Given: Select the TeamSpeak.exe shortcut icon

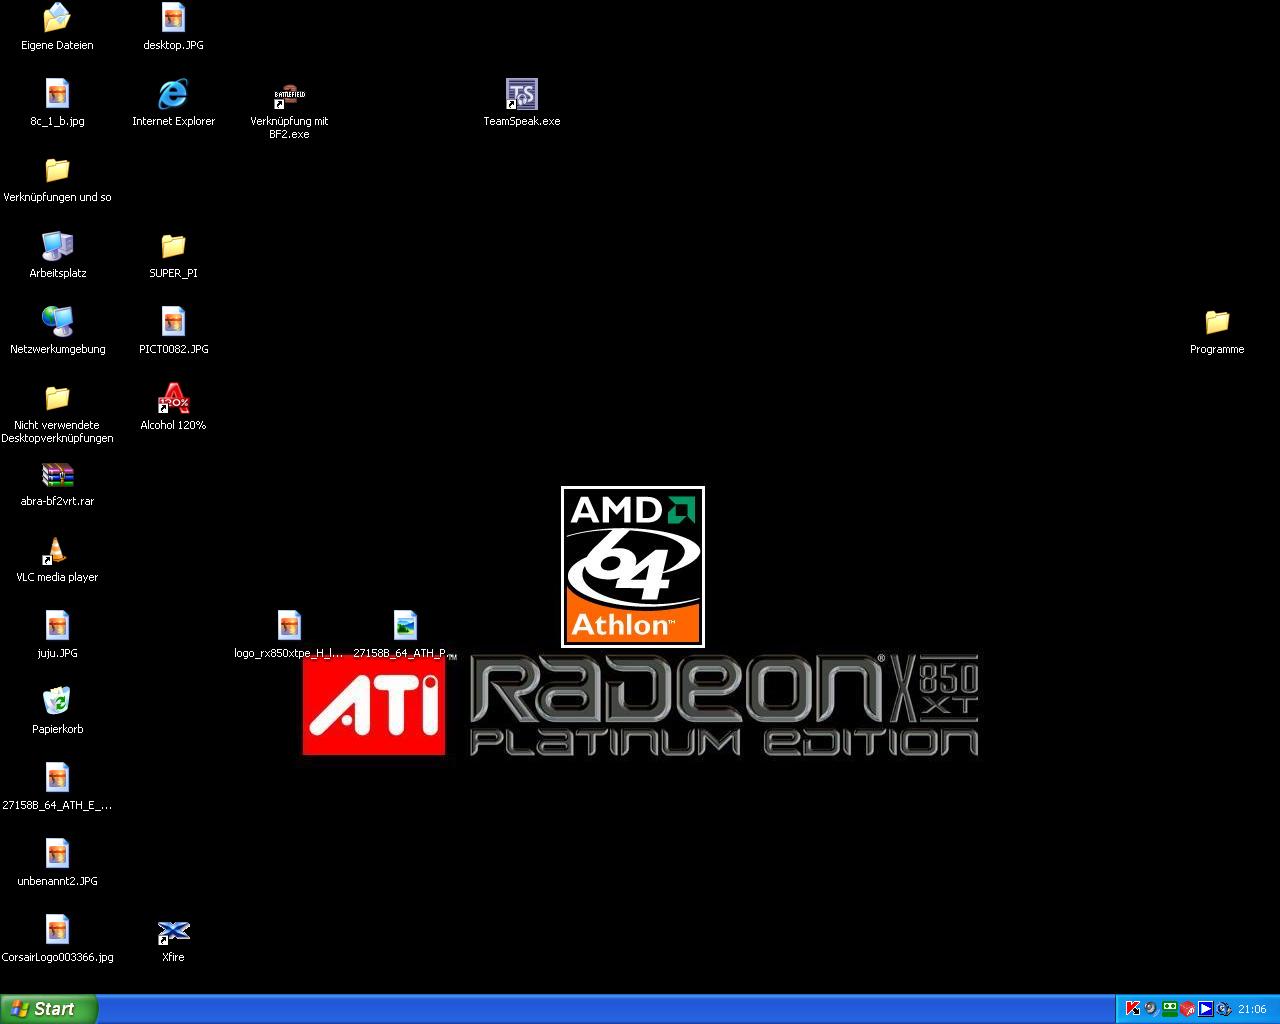Looking at the screenshot, I should [x=521, y=94].
